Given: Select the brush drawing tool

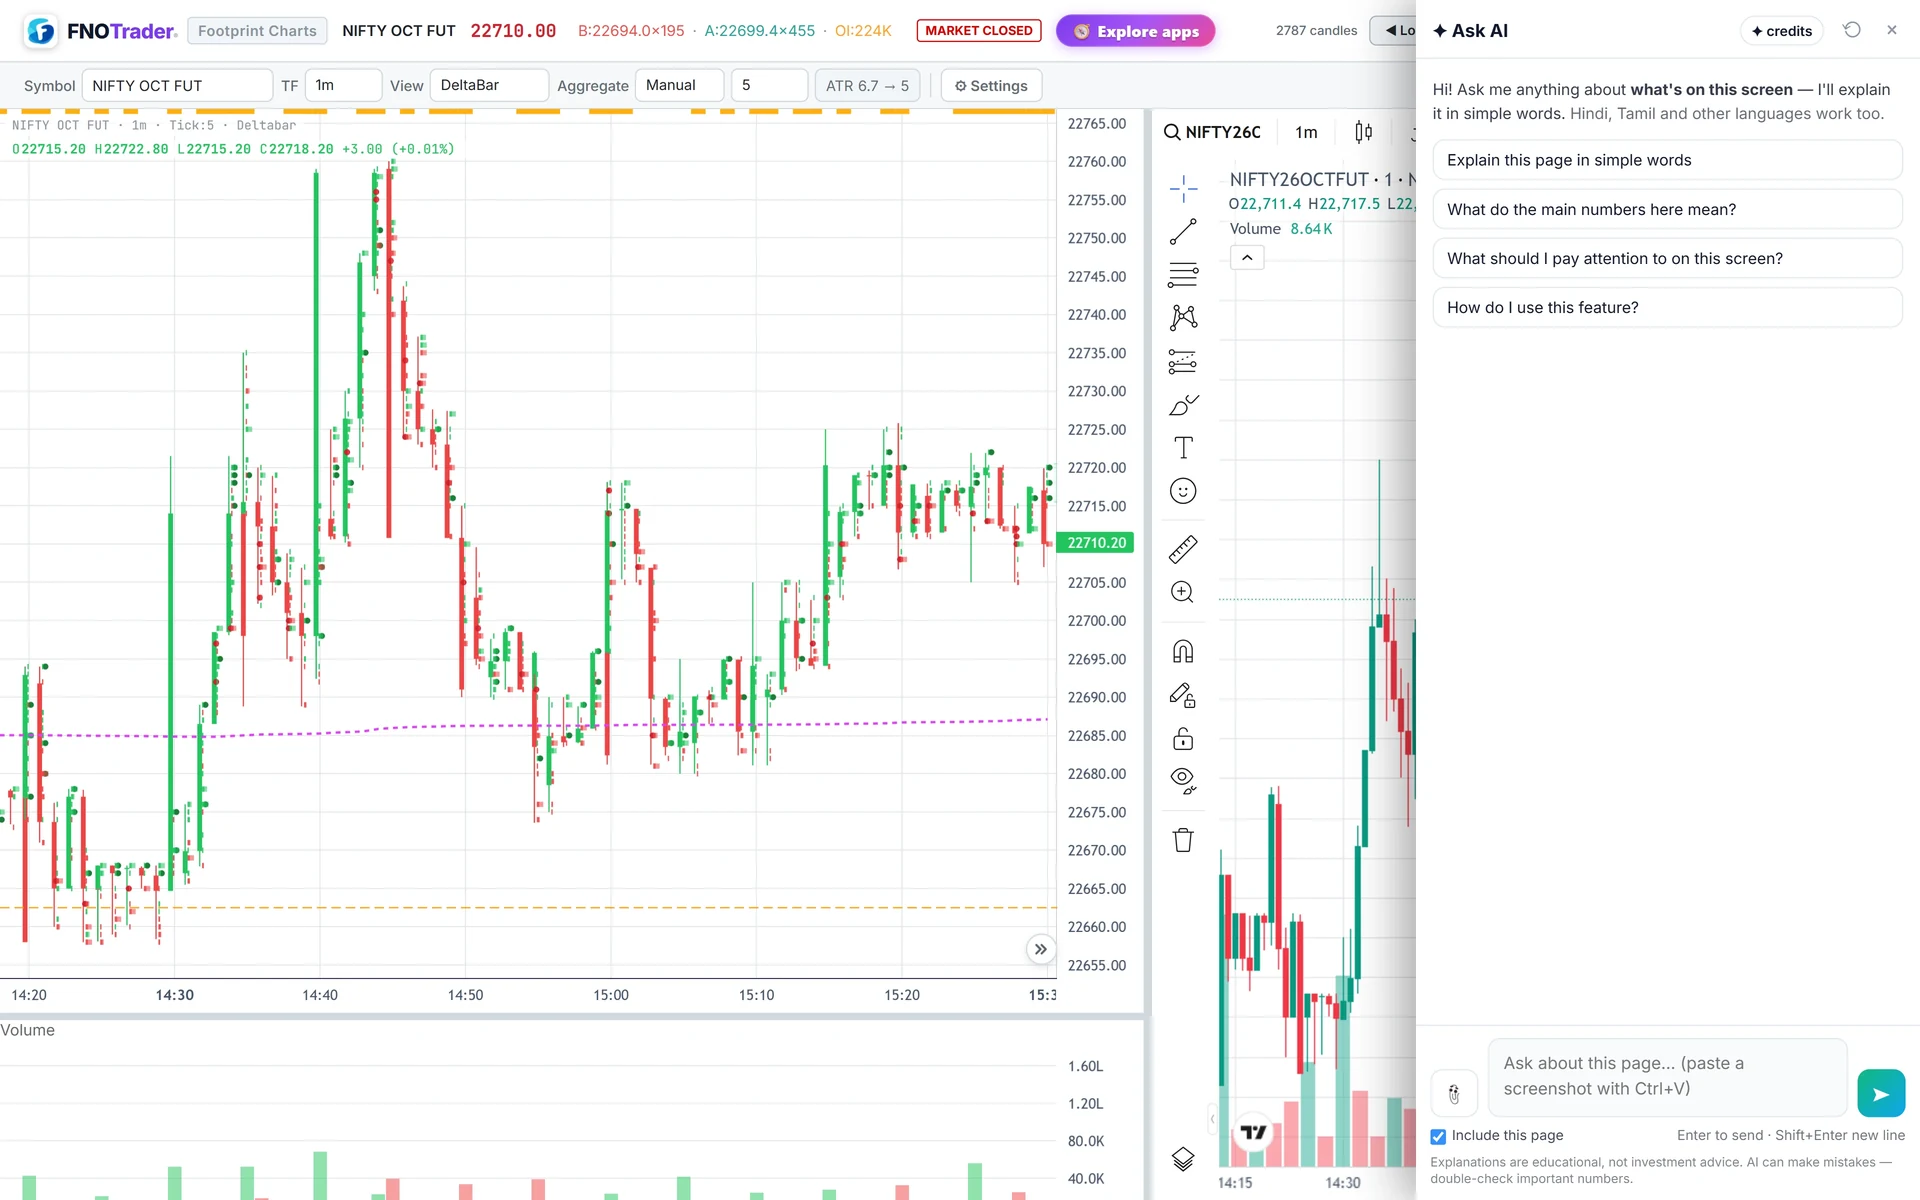Looking at the screenshot, I should click(x=1183, y=405).
